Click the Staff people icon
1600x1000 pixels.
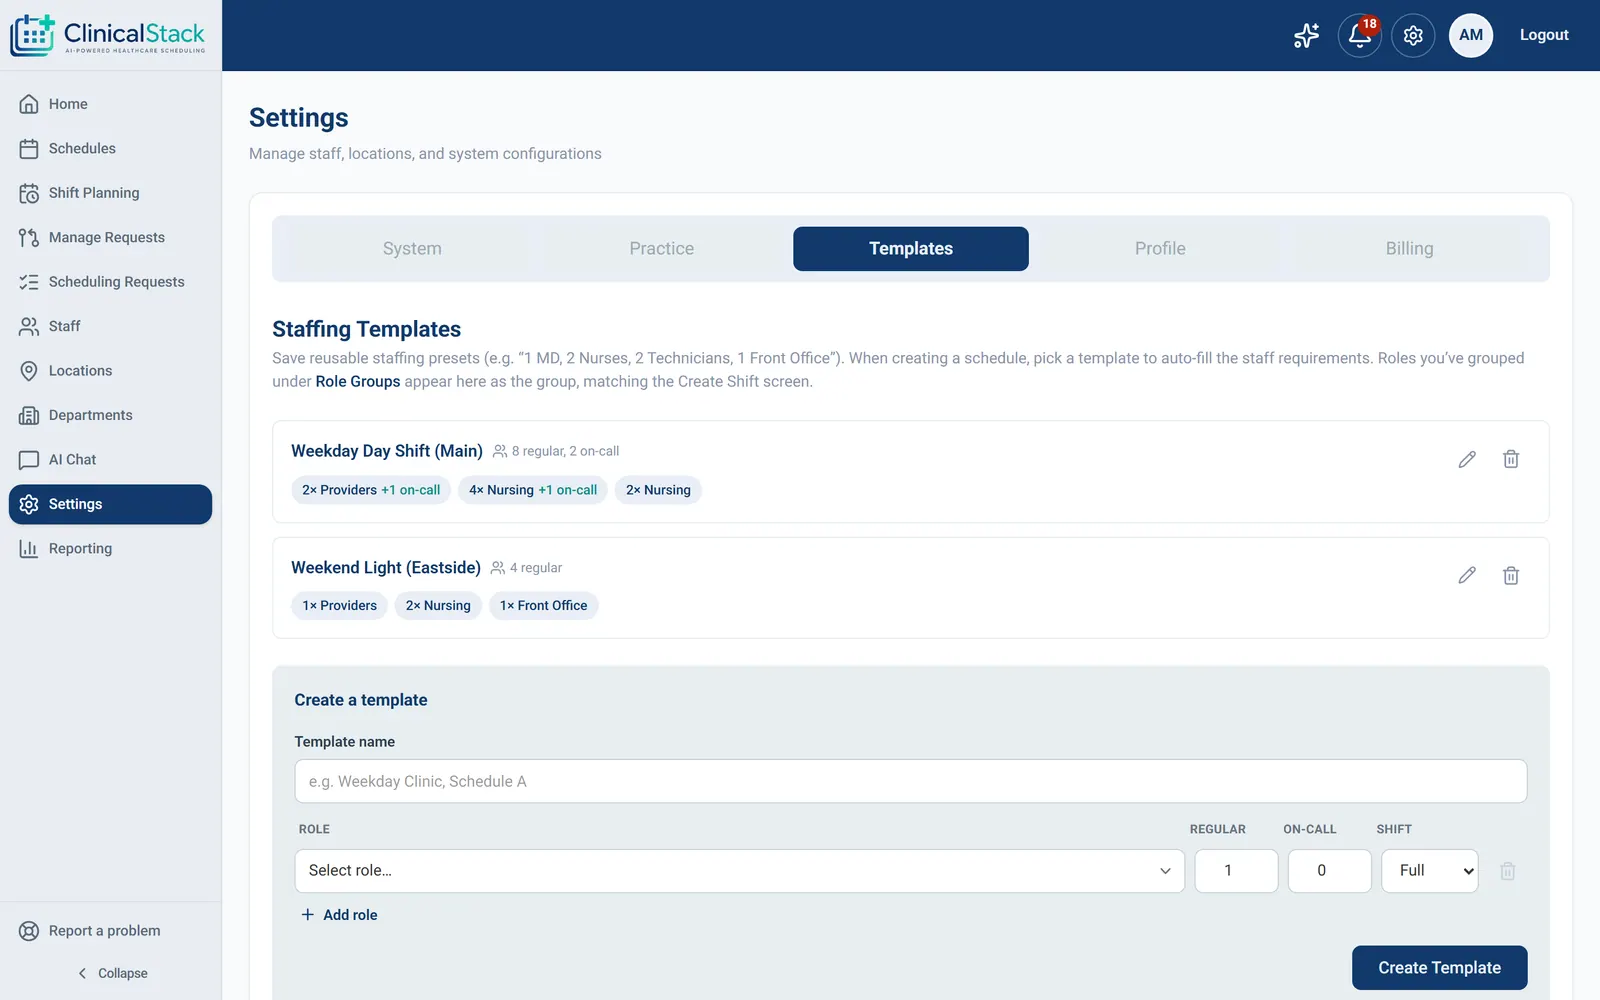[x=29, y=326]
